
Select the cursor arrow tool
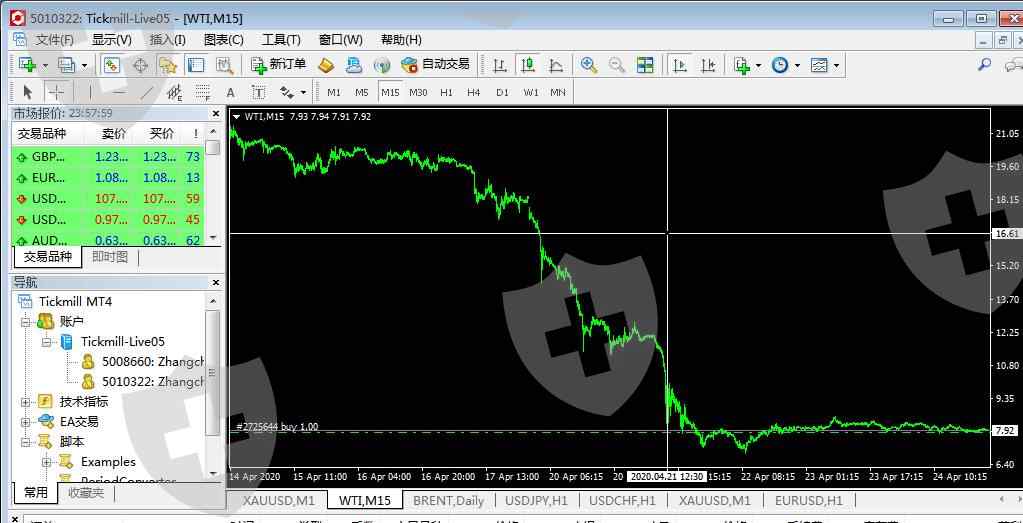(27, 92)
